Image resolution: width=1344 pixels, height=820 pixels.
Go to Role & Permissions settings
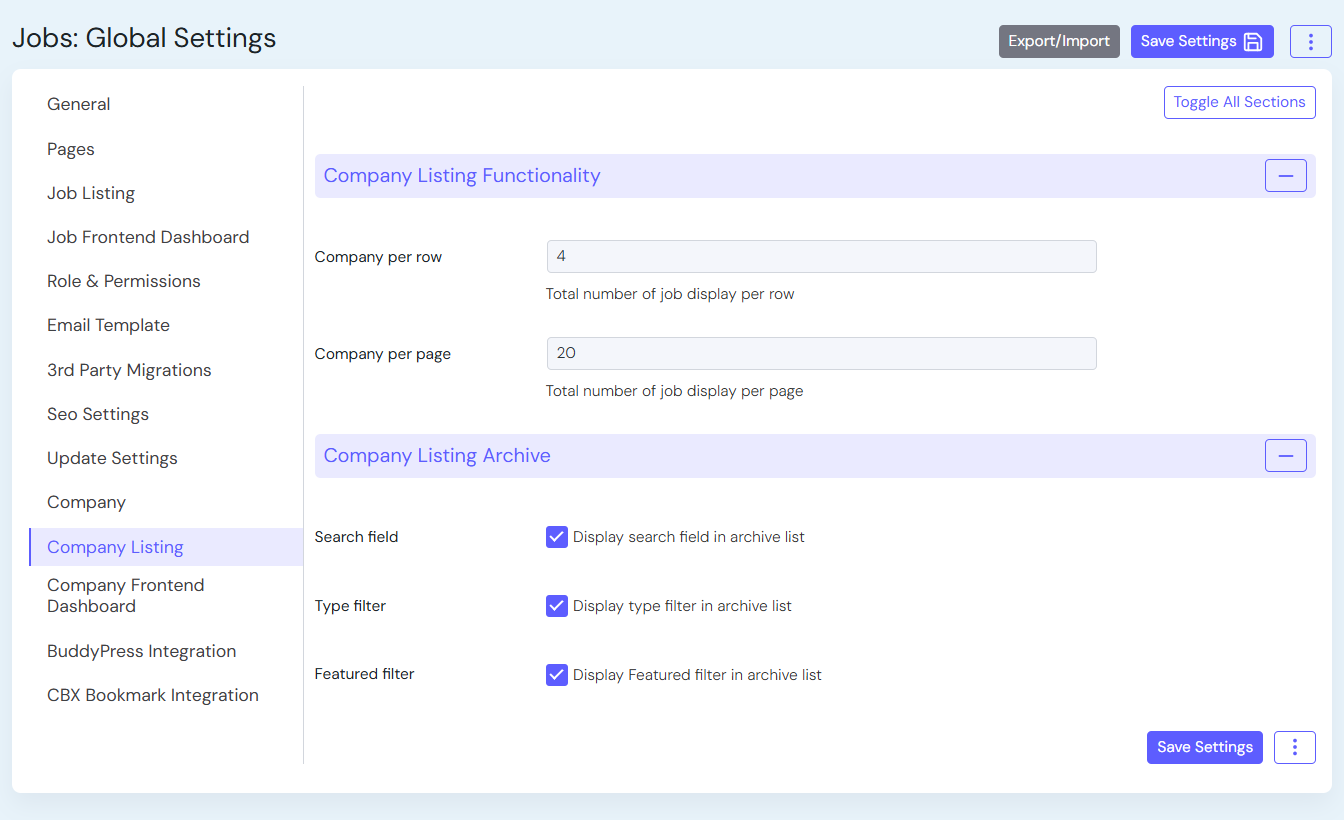124,281
